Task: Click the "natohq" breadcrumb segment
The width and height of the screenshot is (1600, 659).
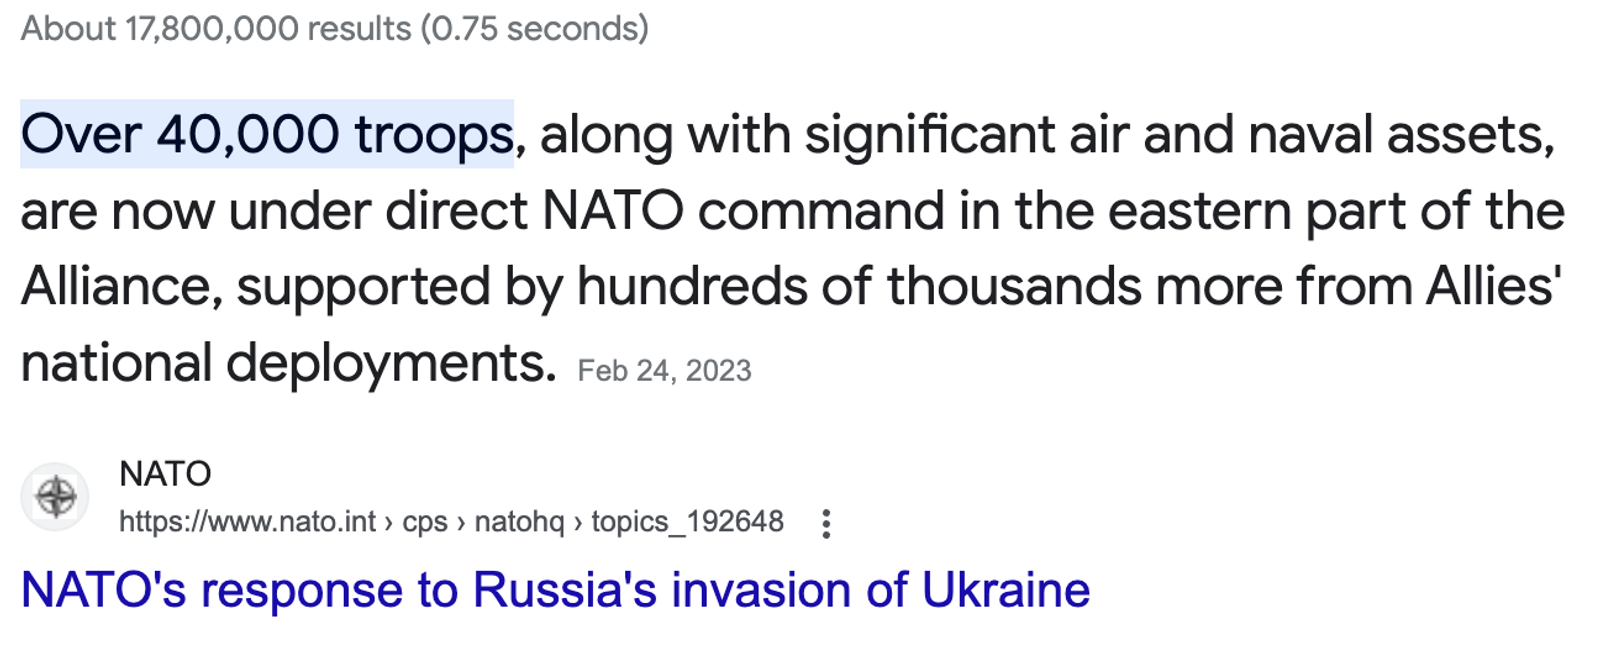Action: pos(519,522)
